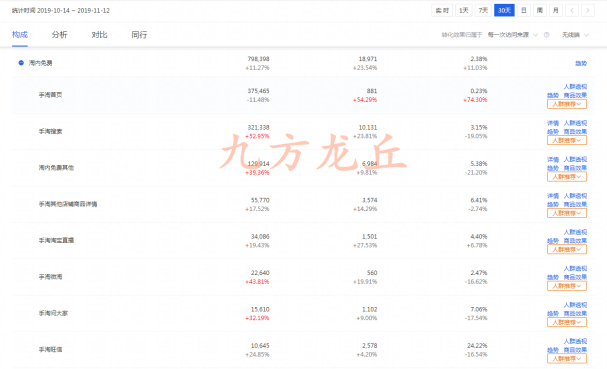The width and height of the screenshot is (607, 369).
Task: Open 商品效果 for 手淘搜索 row
Action: [x=575, y=132]
